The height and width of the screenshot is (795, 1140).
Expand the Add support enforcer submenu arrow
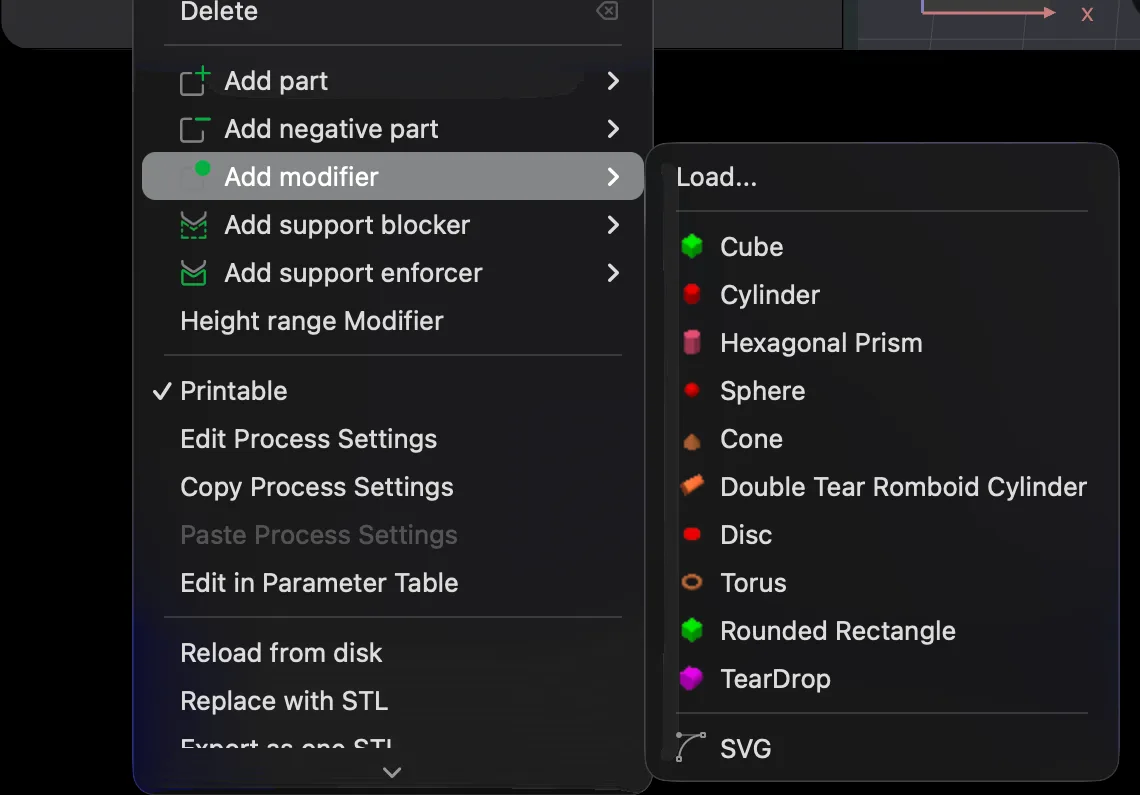pyautogui.click(x=613, y=273)
